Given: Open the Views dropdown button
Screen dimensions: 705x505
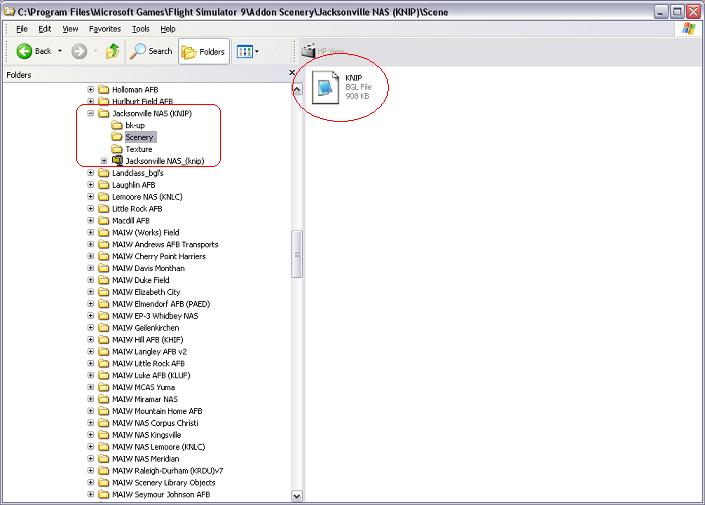Looking at the screenshot, I should (248, 52).
